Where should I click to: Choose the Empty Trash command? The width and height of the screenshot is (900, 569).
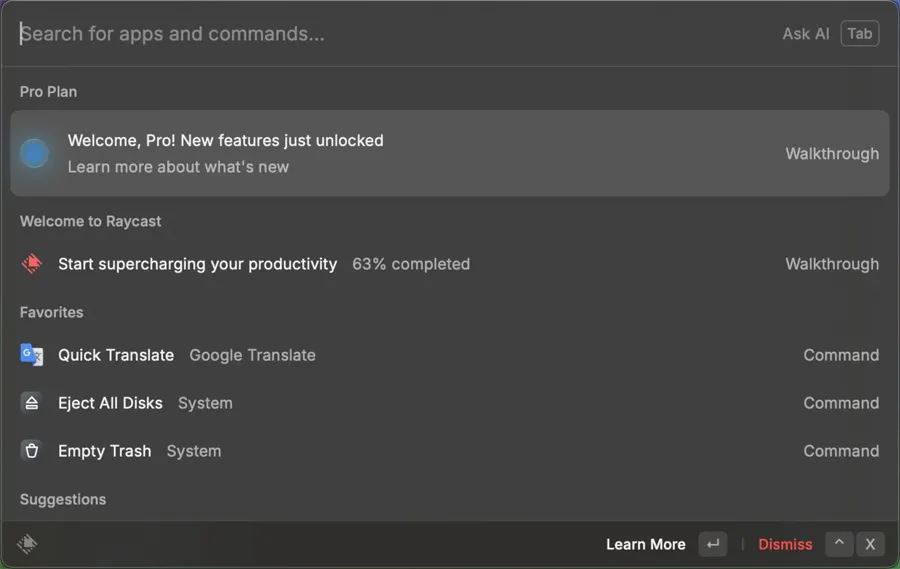[104, 451]
